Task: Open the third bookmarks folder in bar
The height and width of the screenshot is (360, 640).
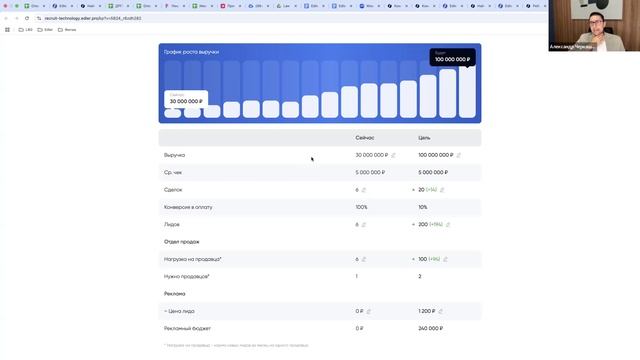Action: [x=67, y=30]
